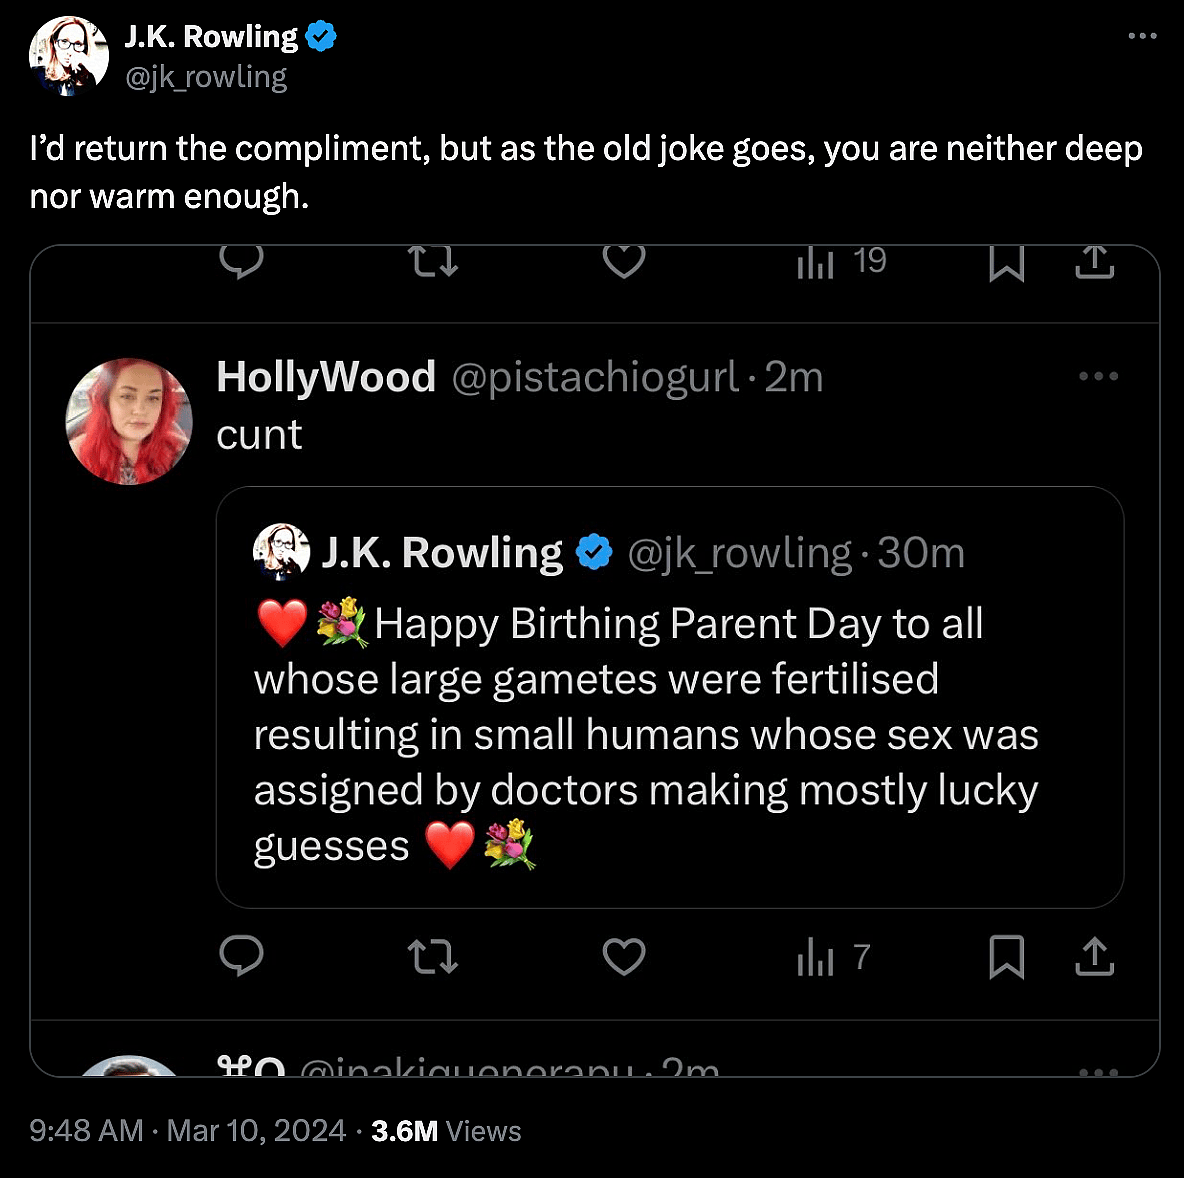Retweet HollyWood's reply
The width and height of the screenshot is (1184, 1178).
432,957
